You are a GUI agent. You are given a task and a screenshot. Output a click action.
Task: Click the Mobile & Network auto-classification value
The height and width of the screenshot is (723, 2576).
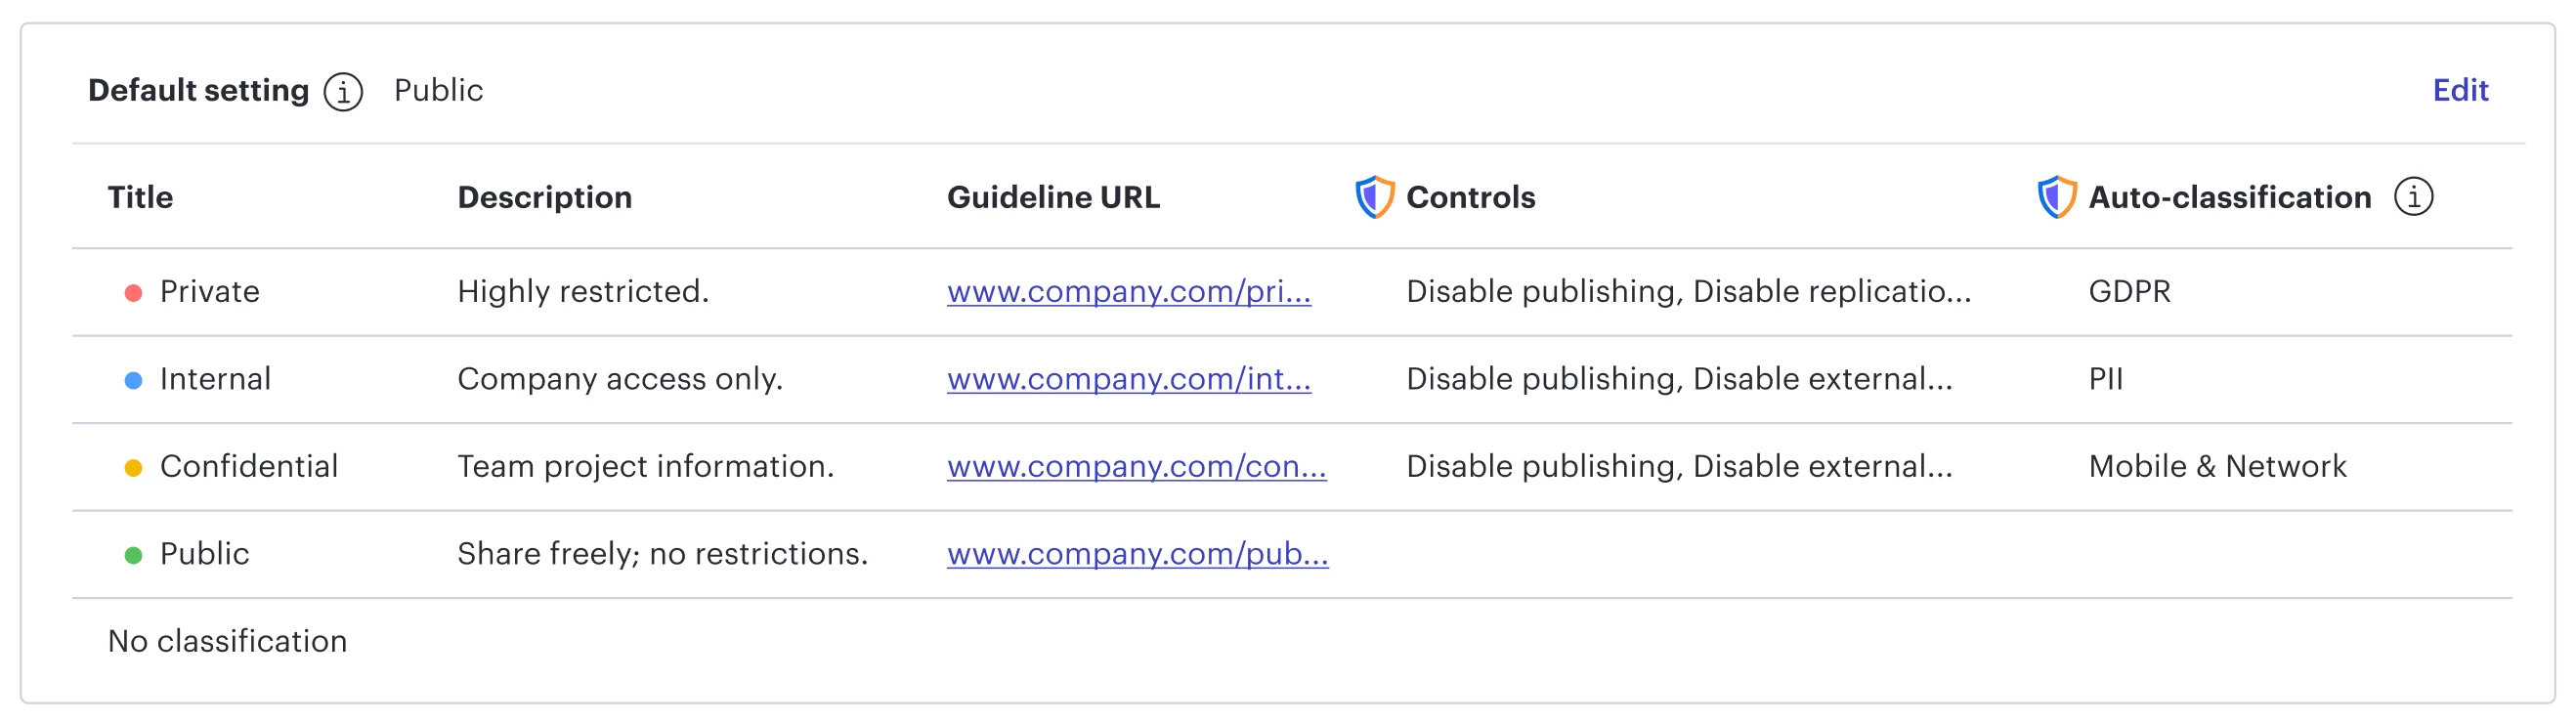point(2217,467)
